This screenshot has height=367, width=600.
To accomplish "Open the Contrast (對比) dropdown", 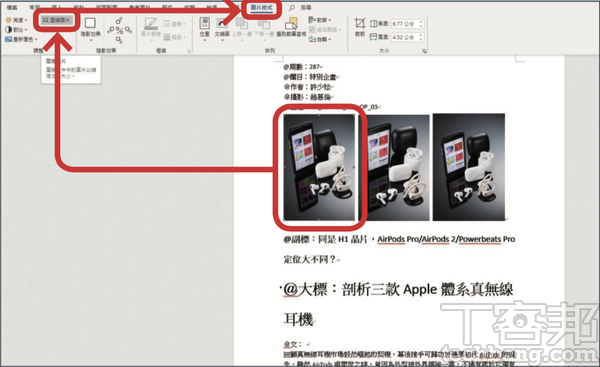I will point(16,29).
